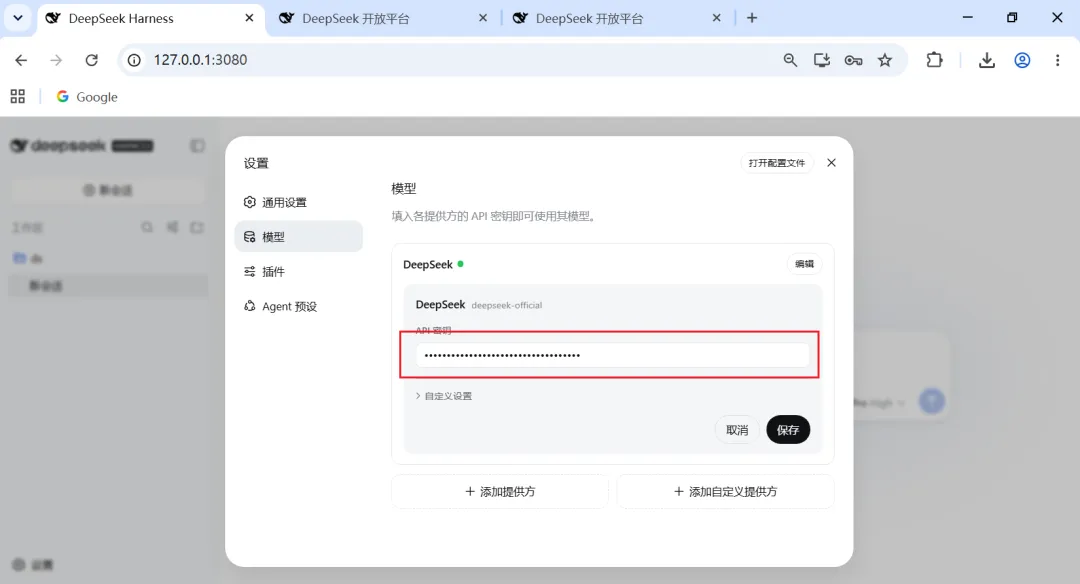Click 取消 button
Screen dimensions: 1080x584
click(x=737, y=430)
